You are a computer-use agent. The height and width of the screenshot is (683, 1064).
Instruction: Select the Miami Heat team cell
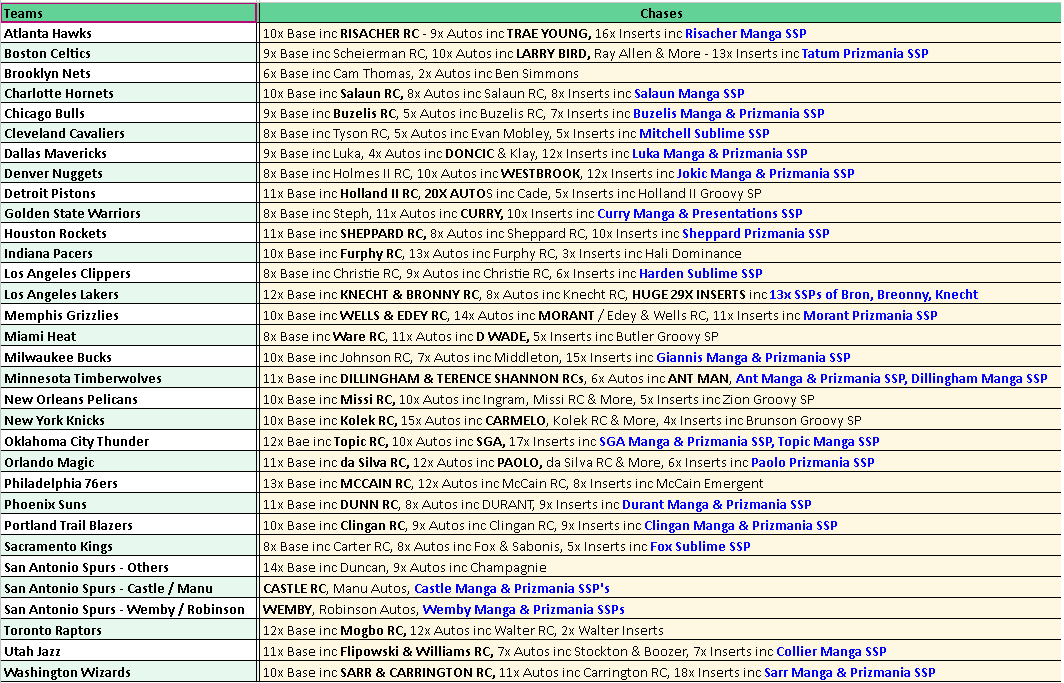click(128, 336)
